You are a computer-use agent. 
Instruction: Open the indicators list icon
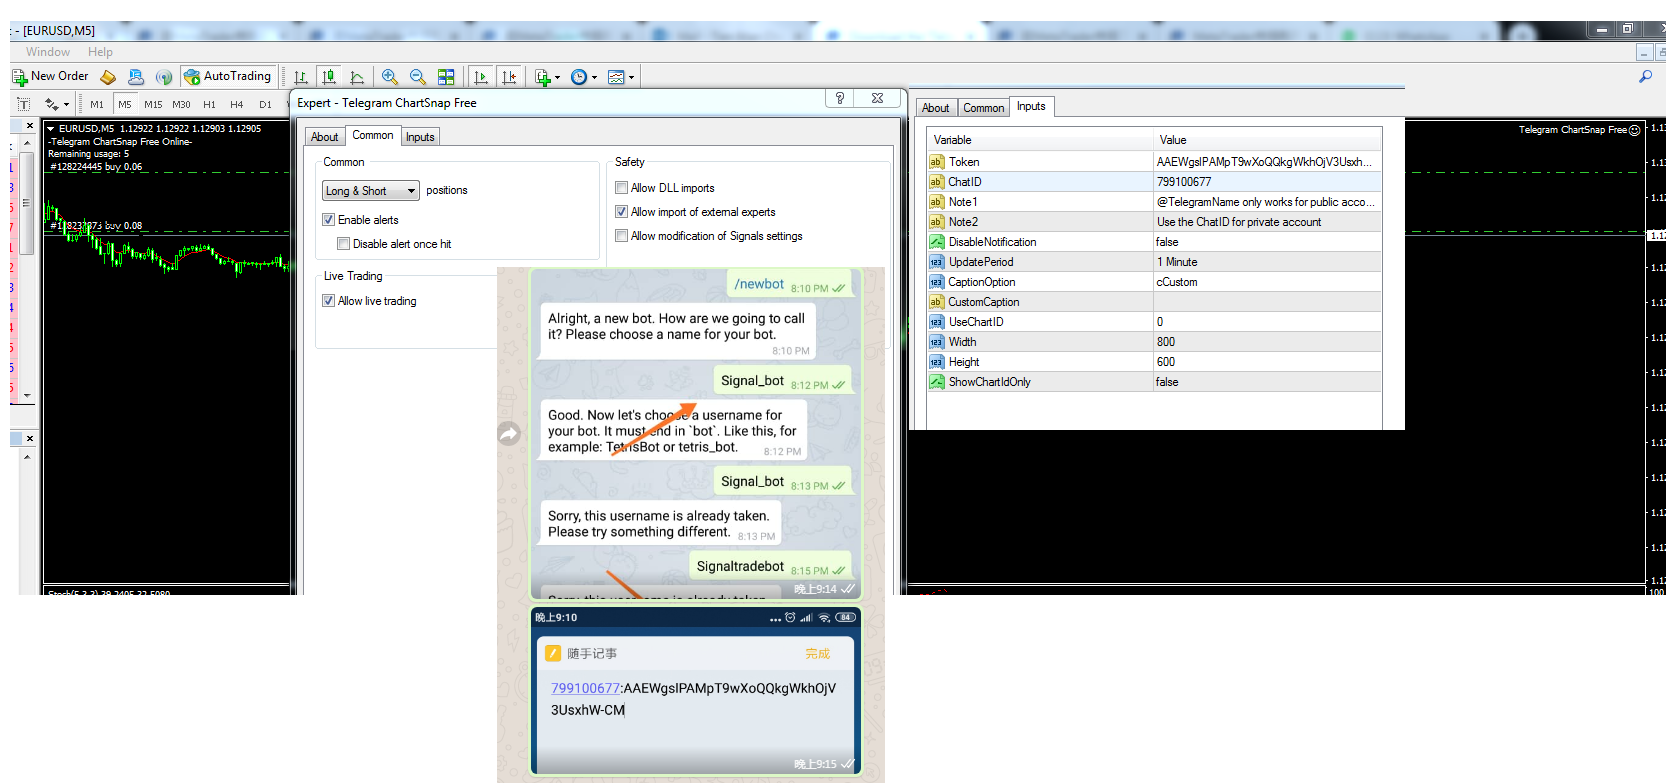tap(543, 77)
